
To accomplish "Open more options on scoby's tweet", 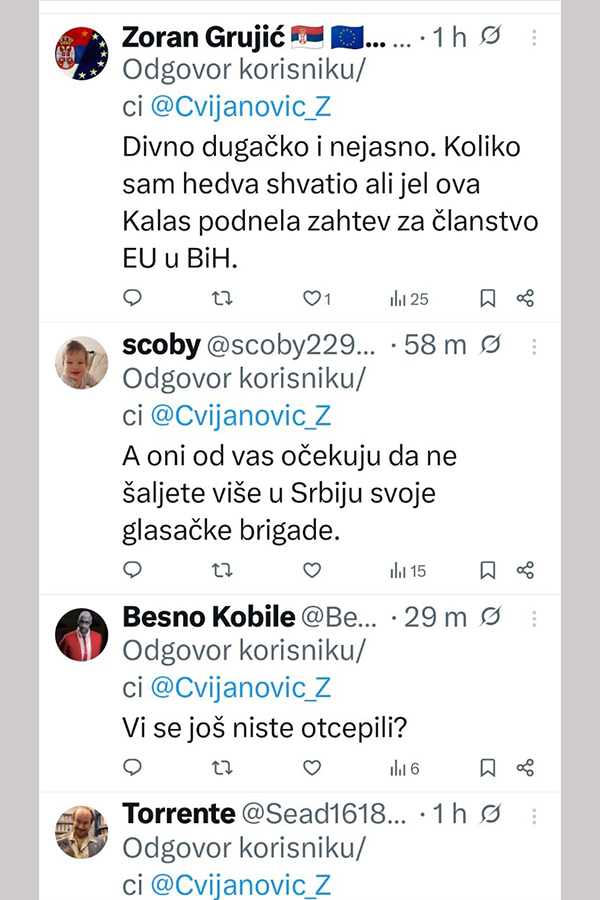I will coord(534,345).
